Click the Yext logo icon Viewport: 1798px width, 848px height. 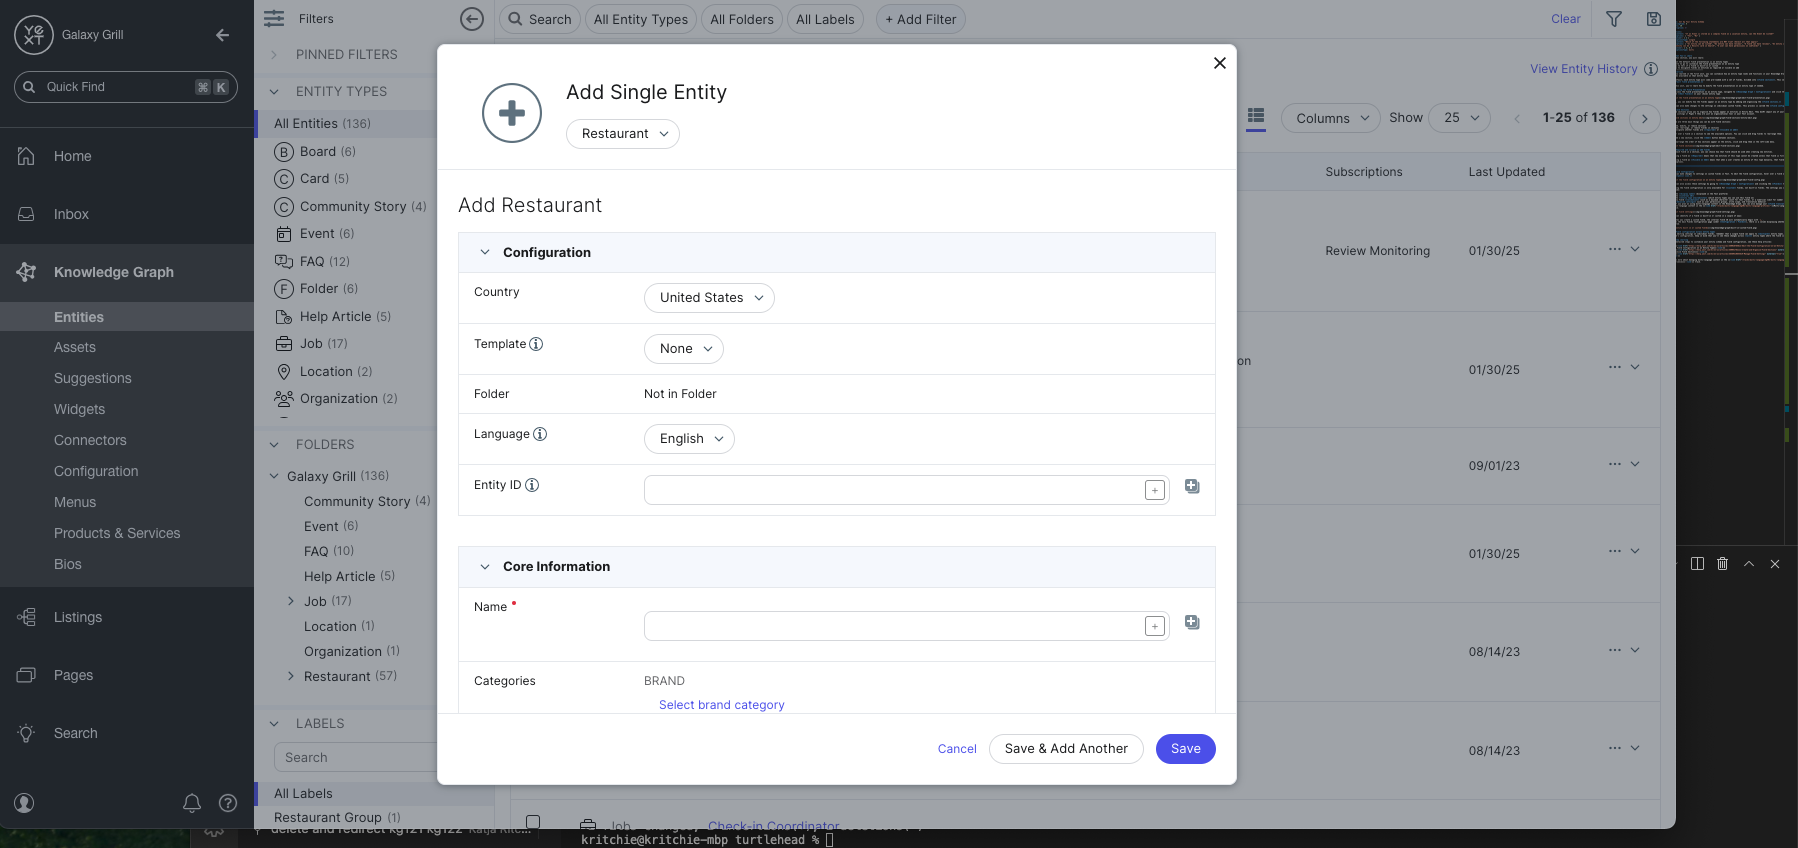[x=34, y=35]
